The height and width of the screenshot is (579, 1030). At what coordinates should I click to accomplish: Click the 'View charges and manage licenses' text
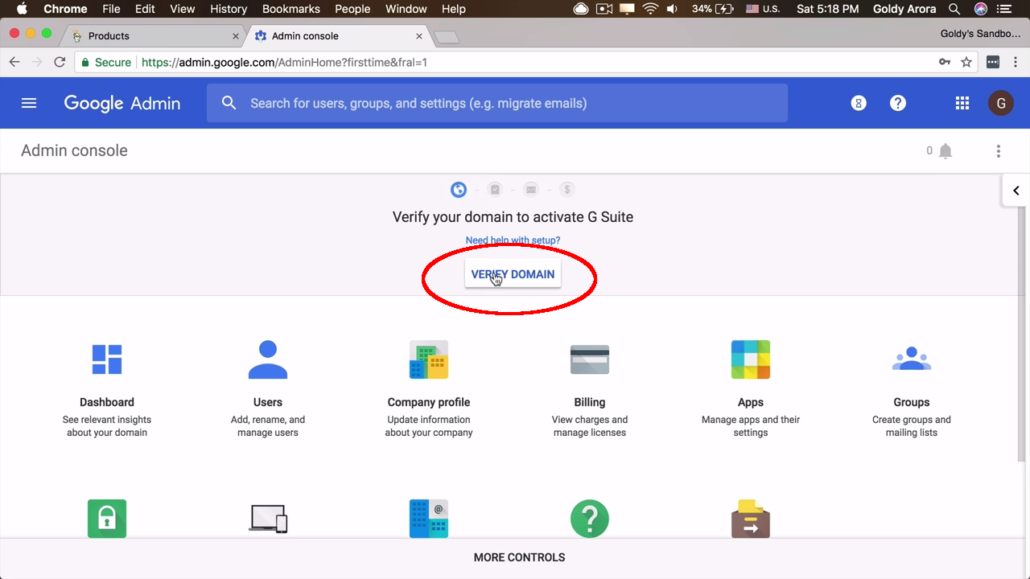click(589, 426)
